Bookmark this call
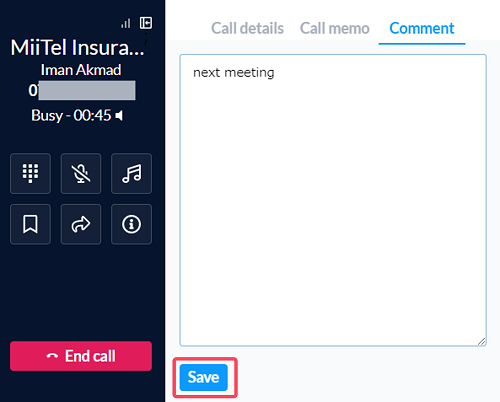Image resolution: width=500 pixels, height=402 pixels. pos(30,224)
